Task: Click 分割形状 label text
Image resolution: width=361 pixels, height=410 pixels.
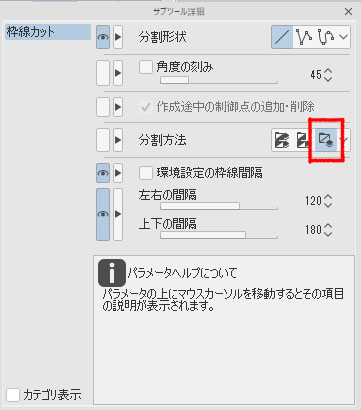Action: (x=162, y=37)
